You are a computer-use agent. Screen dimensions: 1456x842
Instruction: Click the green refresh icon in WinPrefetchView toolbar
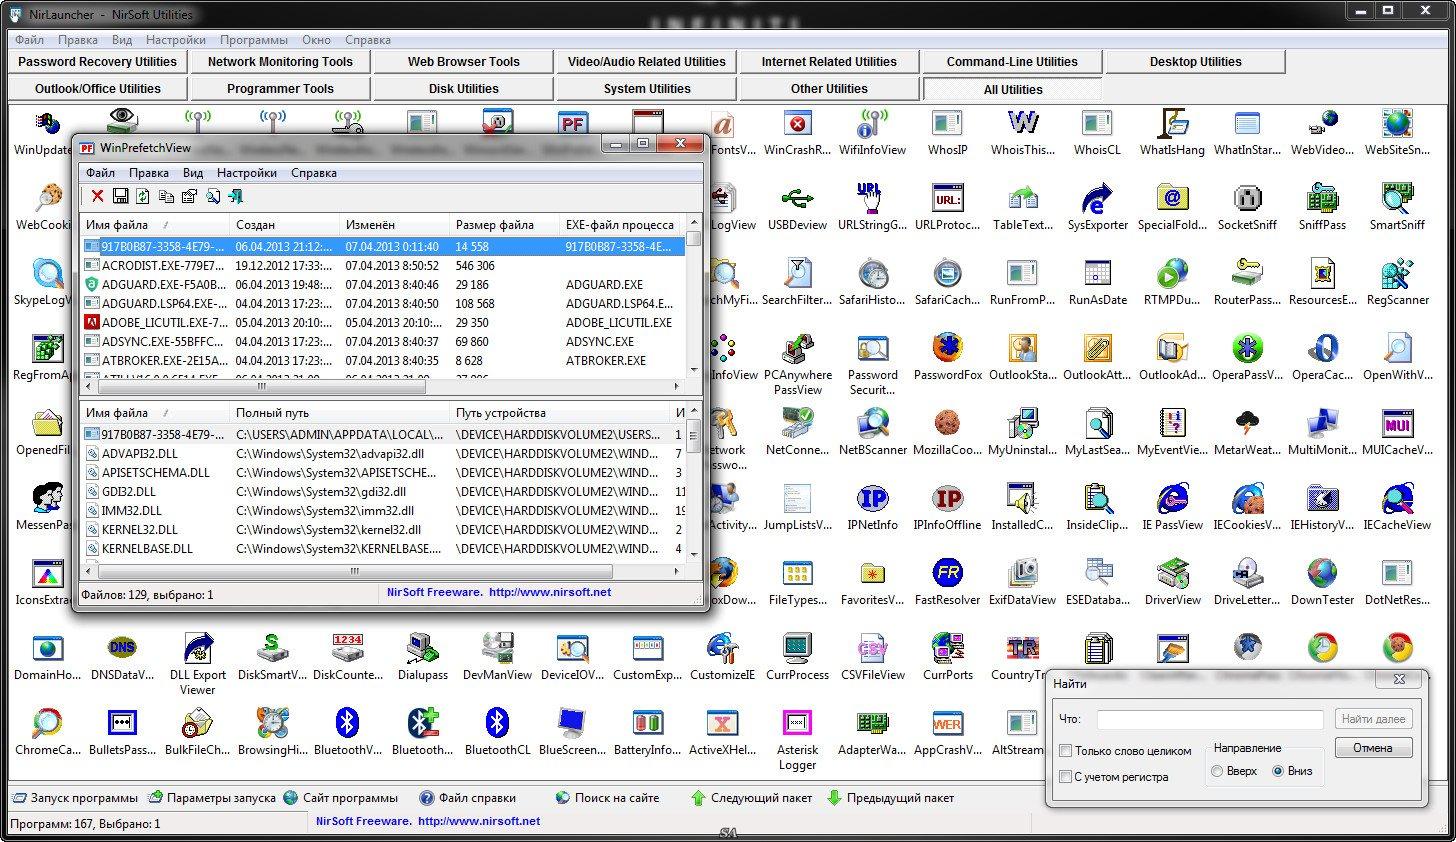pyautogui.click(x=143, y=196)
